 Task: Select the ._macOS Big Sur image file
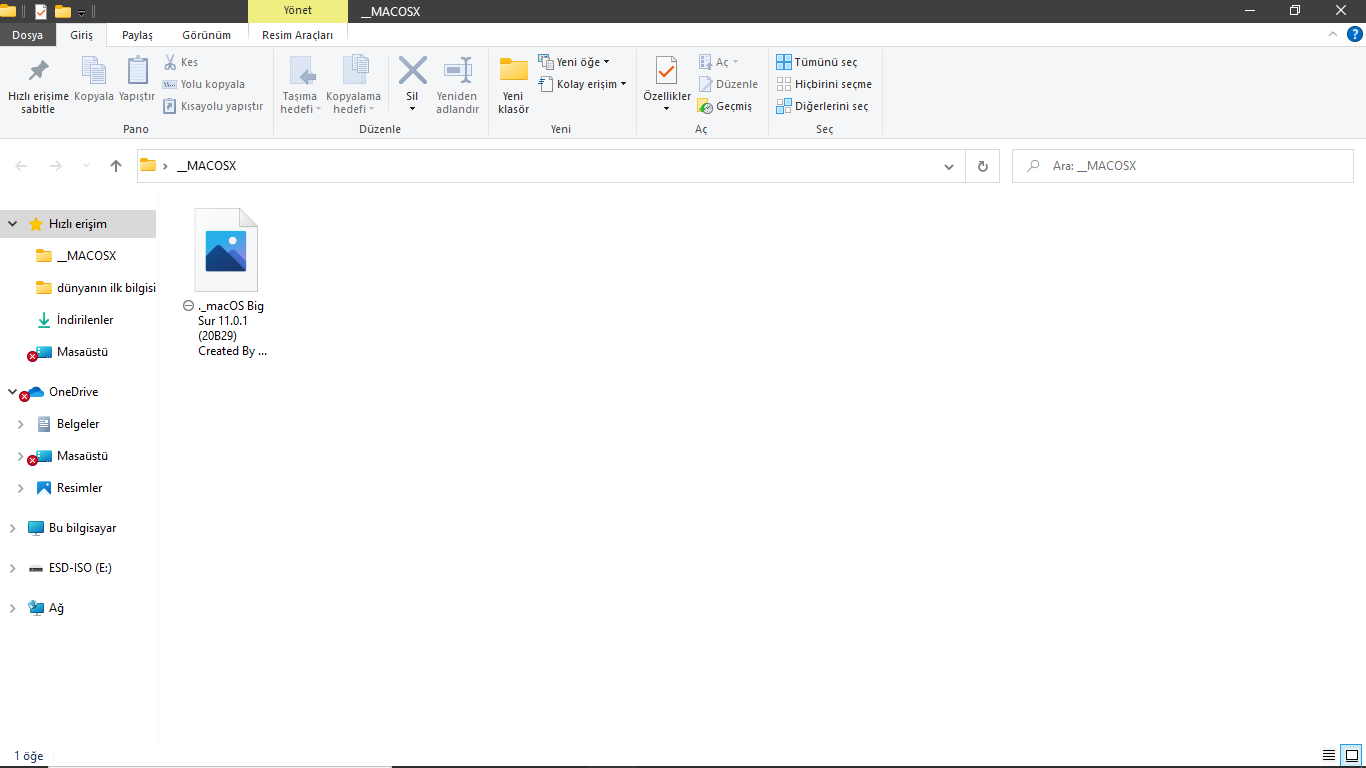(x=226, y=282)
